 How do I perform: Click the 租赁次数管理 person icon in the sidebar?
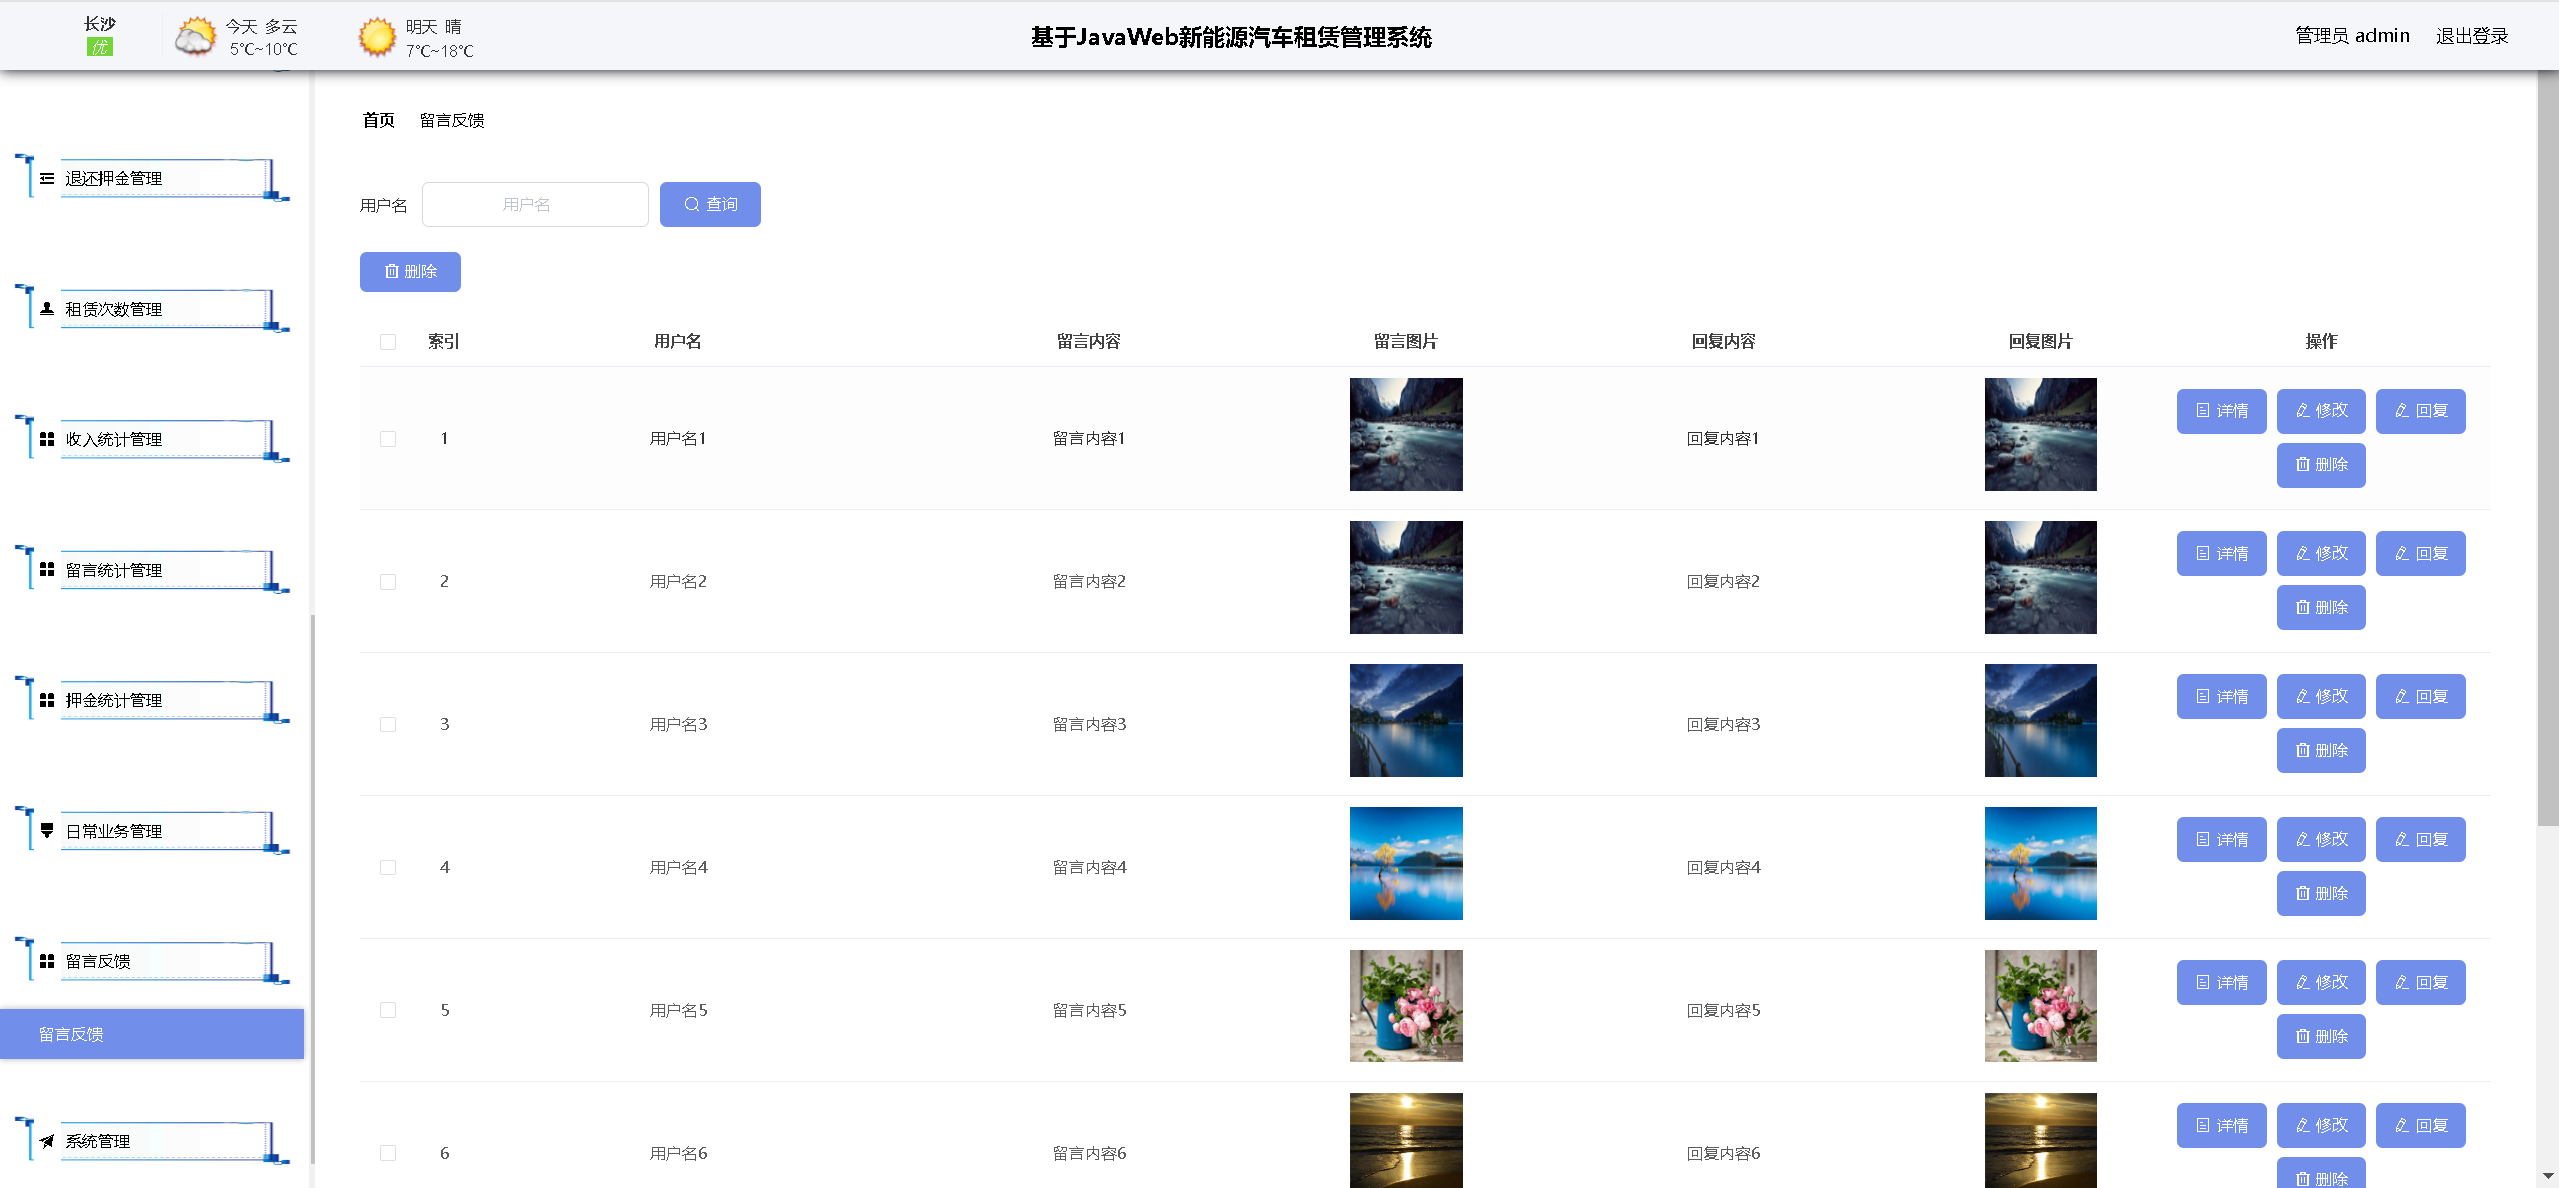tap(47, 309)
